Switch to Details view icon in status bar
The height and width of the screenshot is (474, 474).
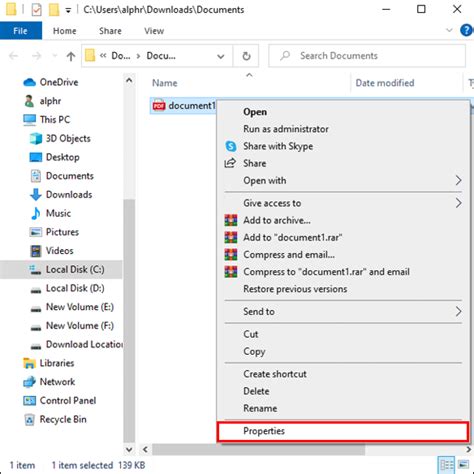tap(446, 464)
